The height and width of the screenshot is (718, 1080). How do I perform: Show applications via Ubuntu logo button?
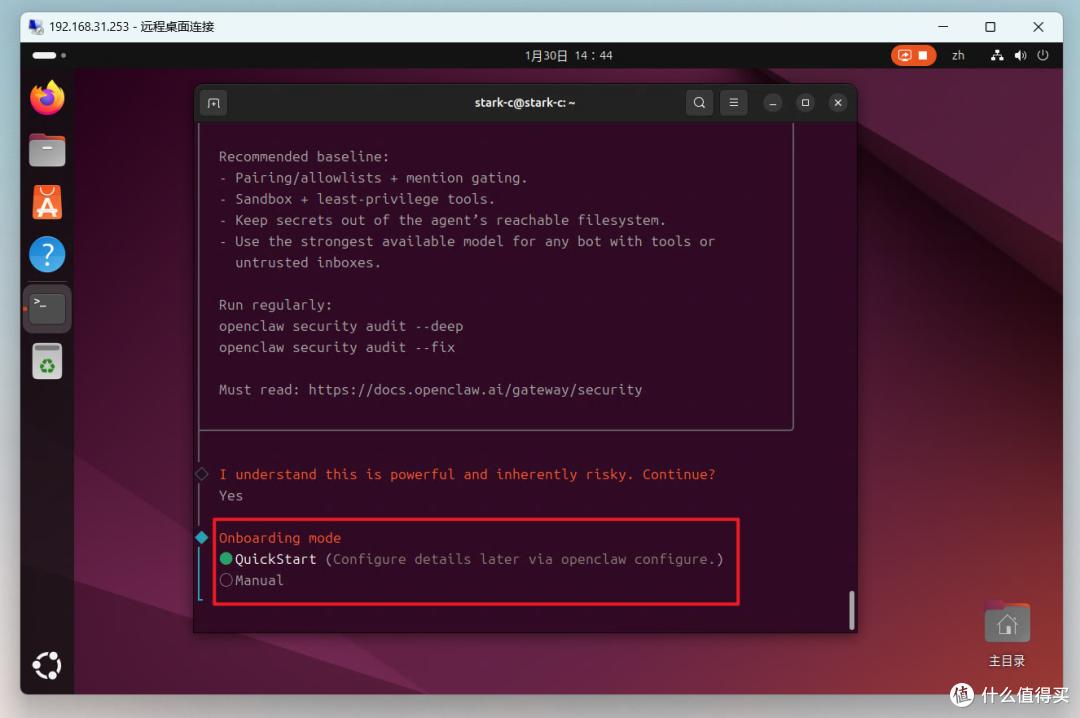(x=47, y=666)
